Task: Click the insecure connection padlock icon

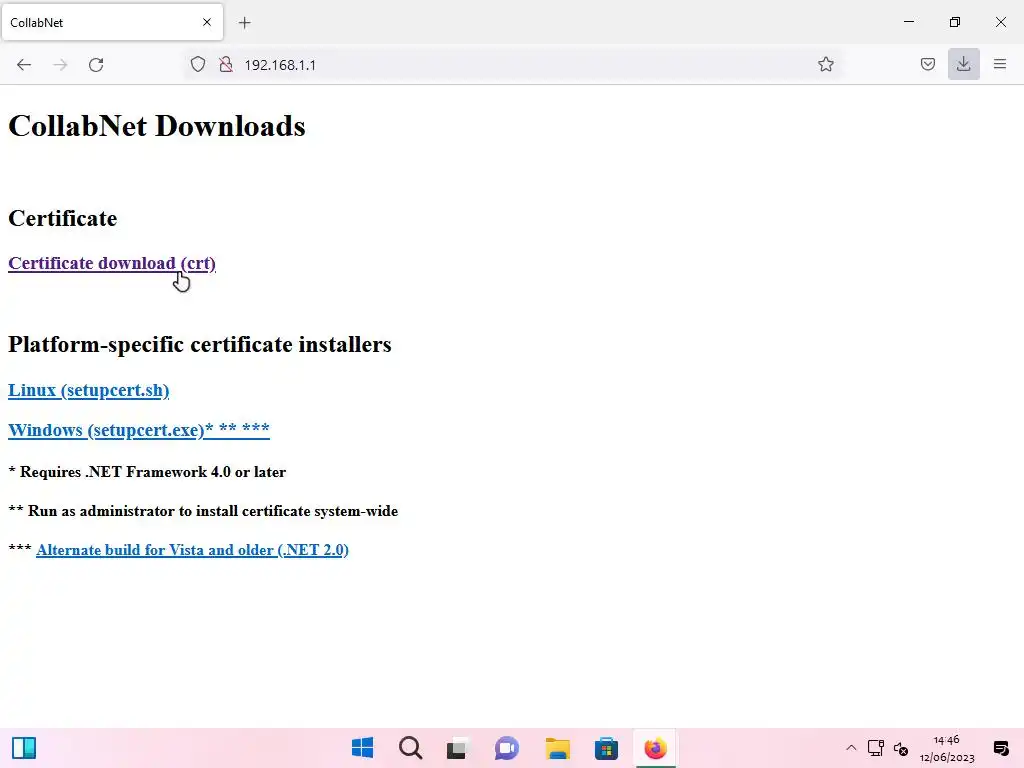Action: pyautogui.click(x=226, y=65)
